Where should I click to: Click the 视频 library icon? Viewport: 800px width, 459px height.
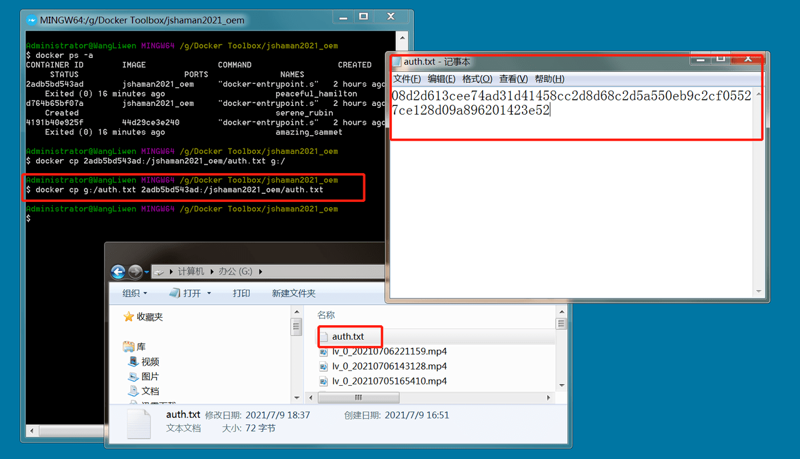(134, 361)
